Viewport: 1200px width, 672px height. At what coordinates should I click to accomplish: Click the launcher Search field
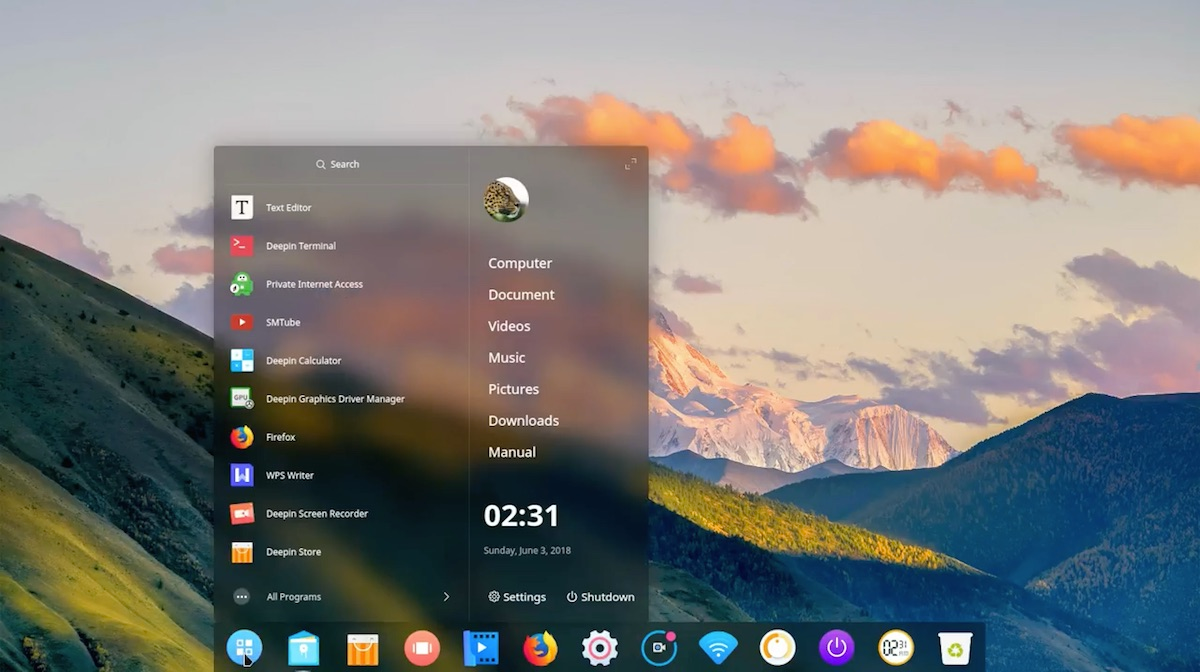(x=338, y=164)
